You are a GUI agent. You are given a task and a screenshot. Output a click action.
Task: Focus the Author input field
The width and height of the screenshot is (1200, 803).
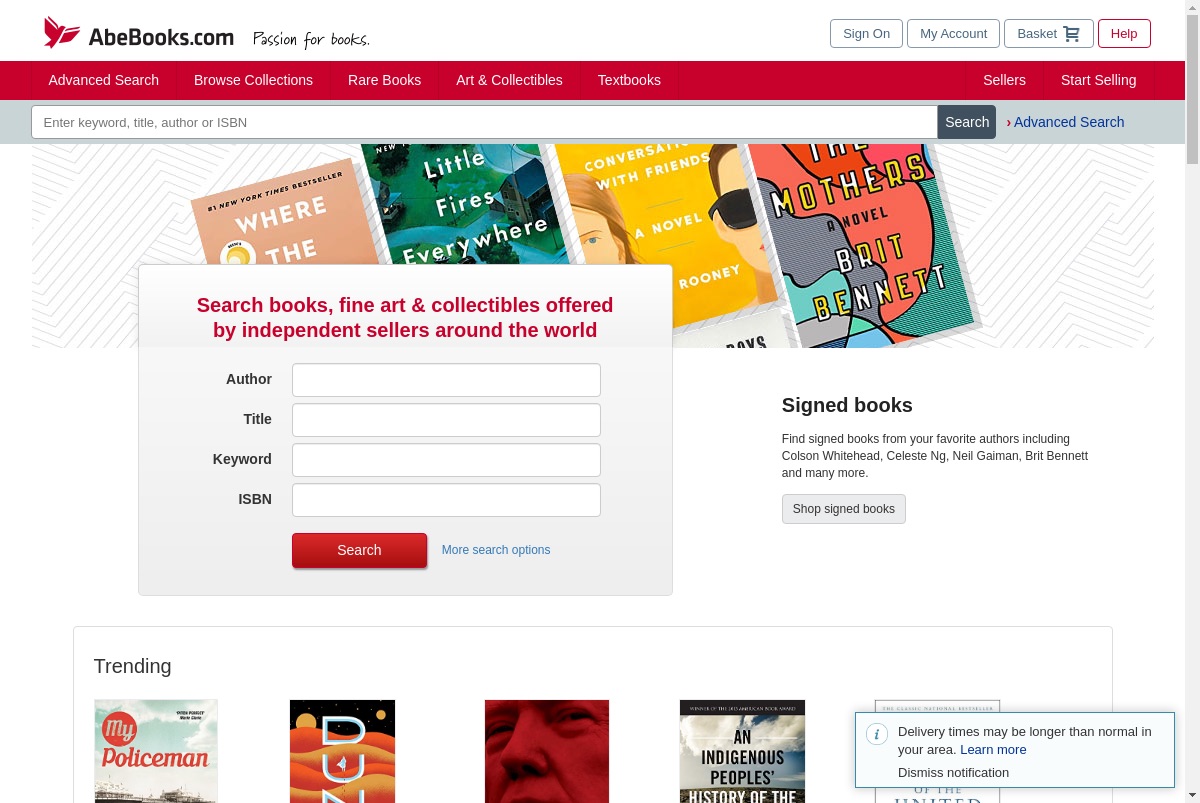click(446, 380)
